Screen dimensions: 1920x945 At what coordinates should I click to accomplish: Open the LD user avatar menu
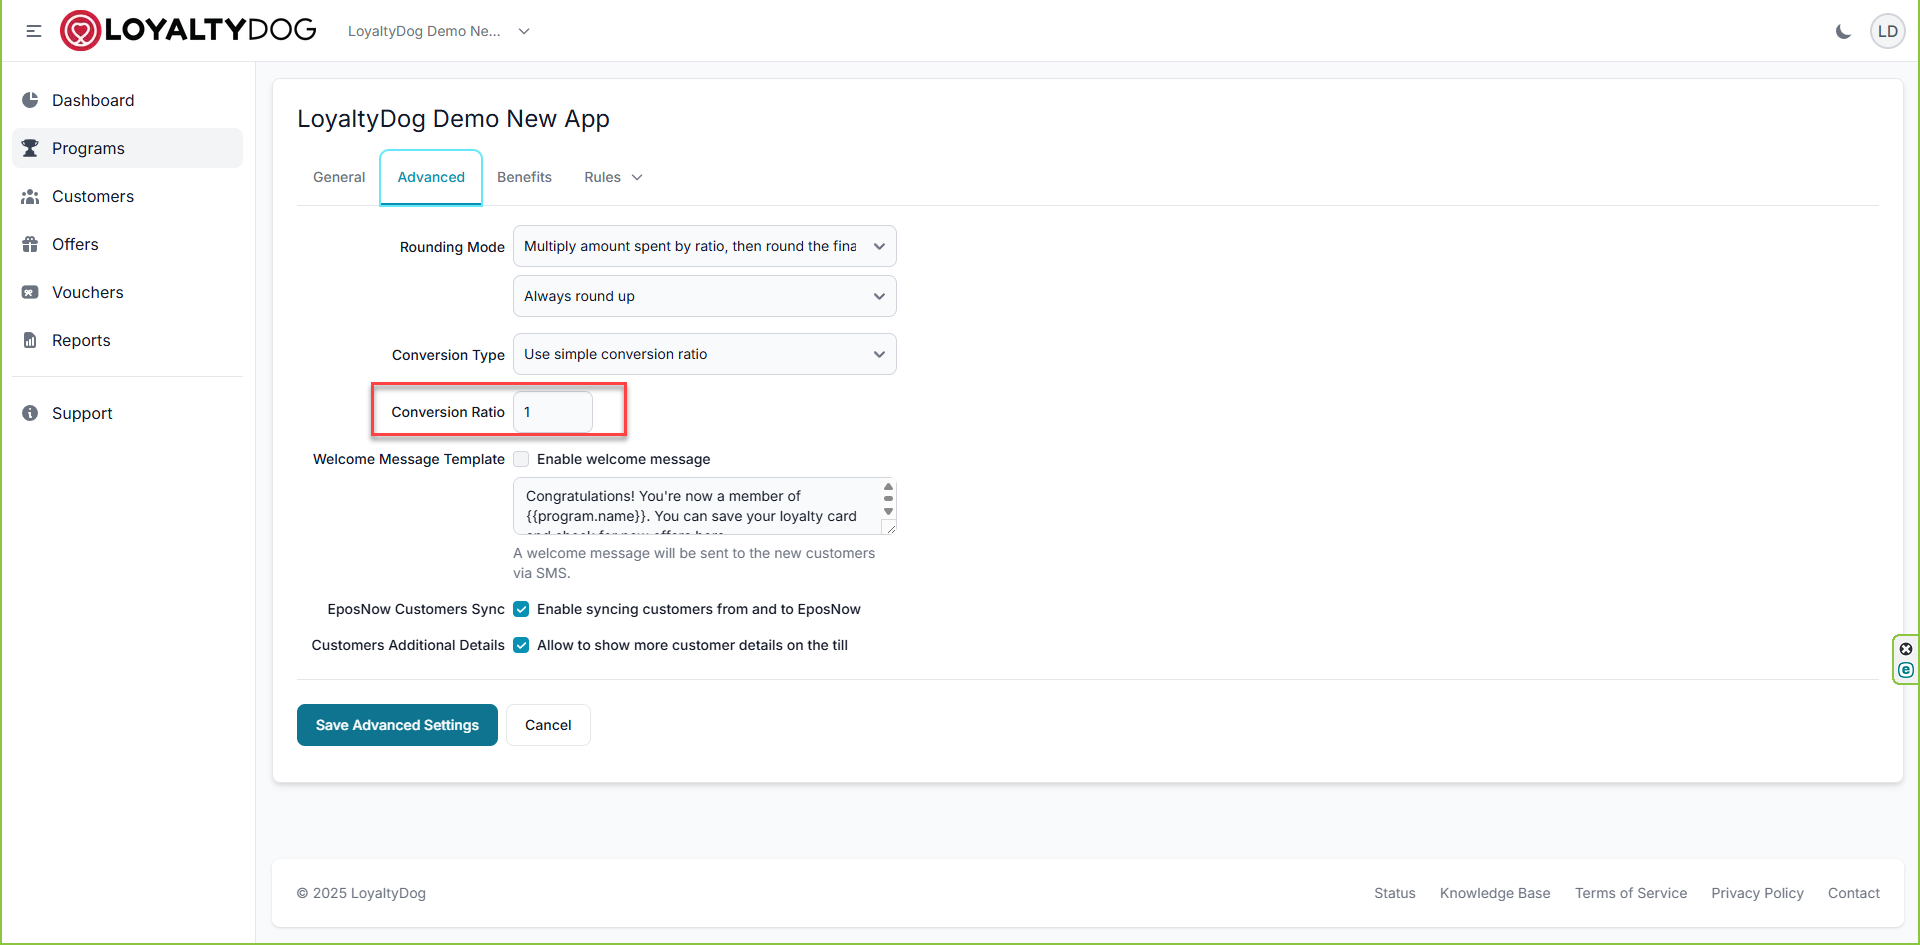click(1887, 31)
